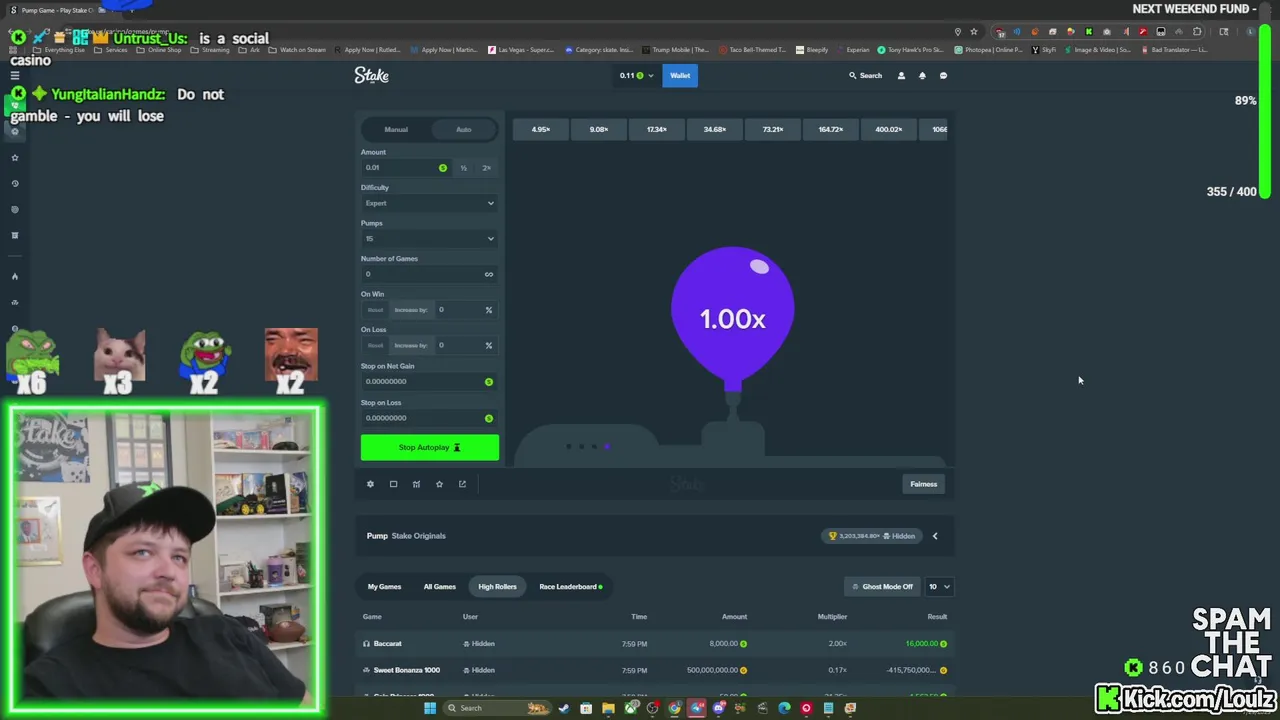This screenshot has height=720, width=1280.
Task: Click the Stop on Net Gain field
Action: pyautogui.click(x=429, y=382)
